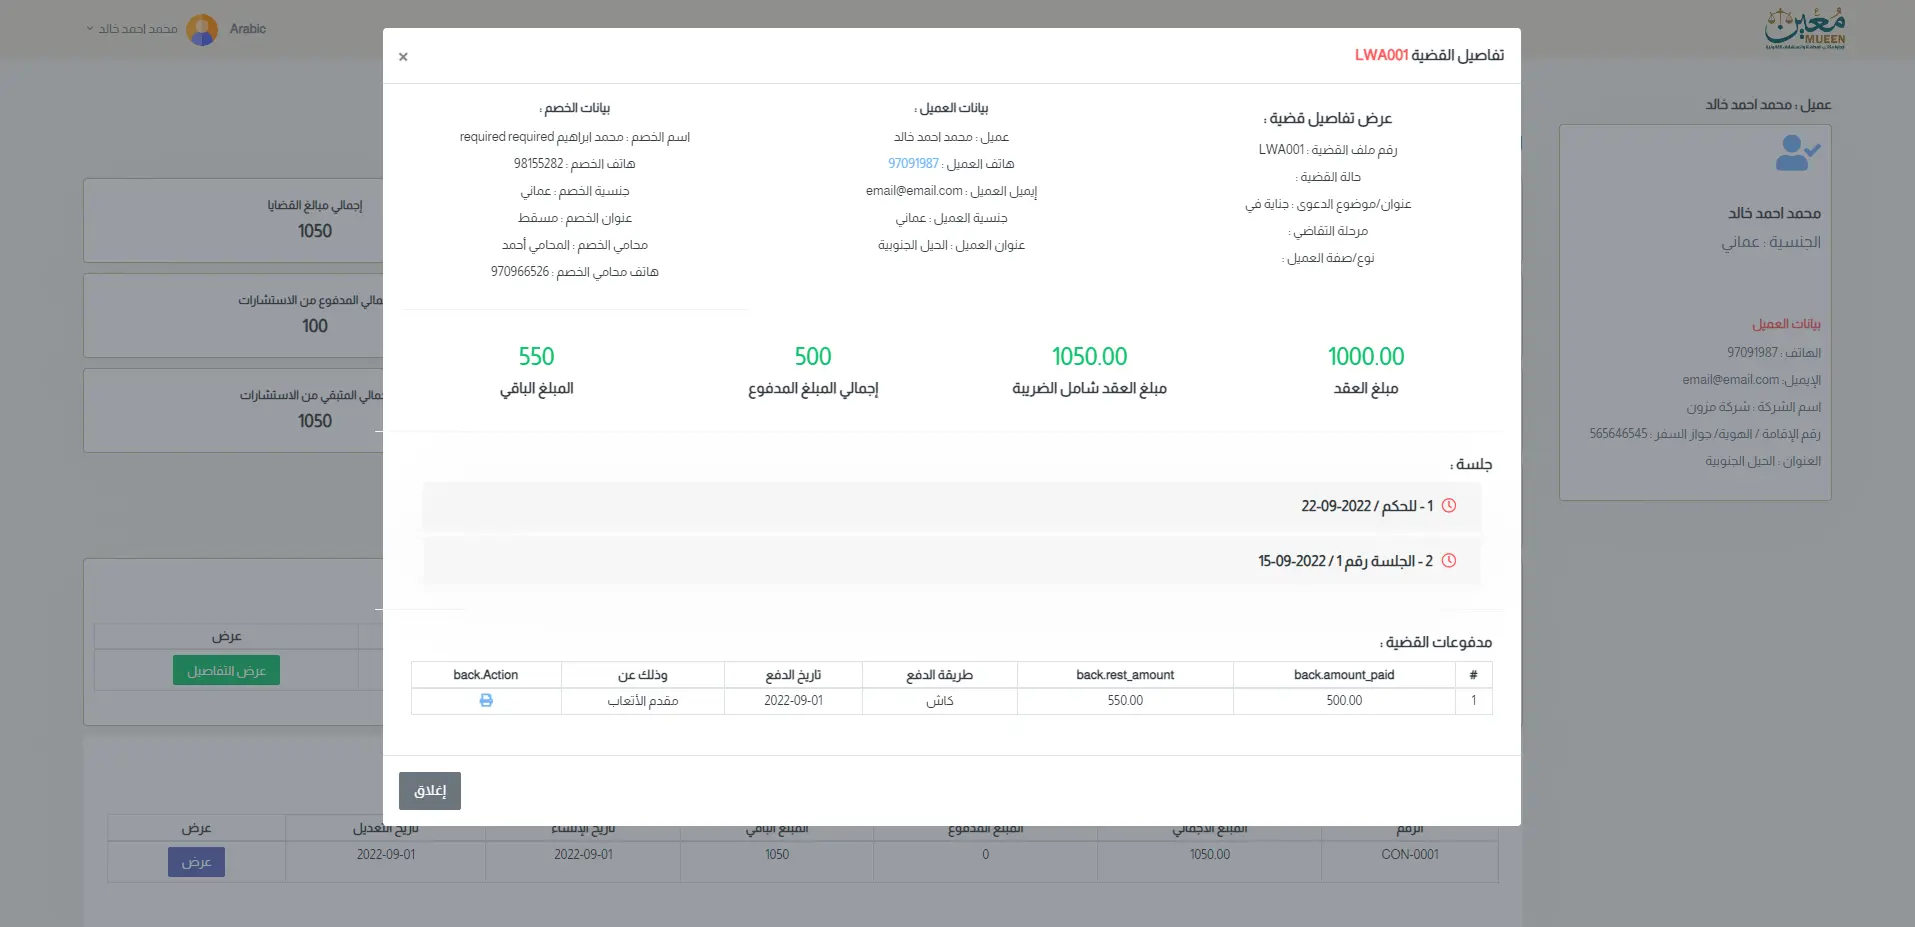
Task: Click the 'طريقة الدفع' column header
Action: [939, 675]
